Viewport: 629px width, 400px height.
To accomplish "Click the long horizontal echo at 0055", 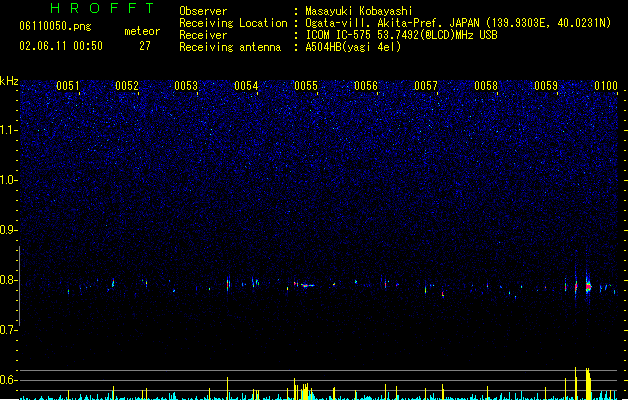I will point(308,286).
